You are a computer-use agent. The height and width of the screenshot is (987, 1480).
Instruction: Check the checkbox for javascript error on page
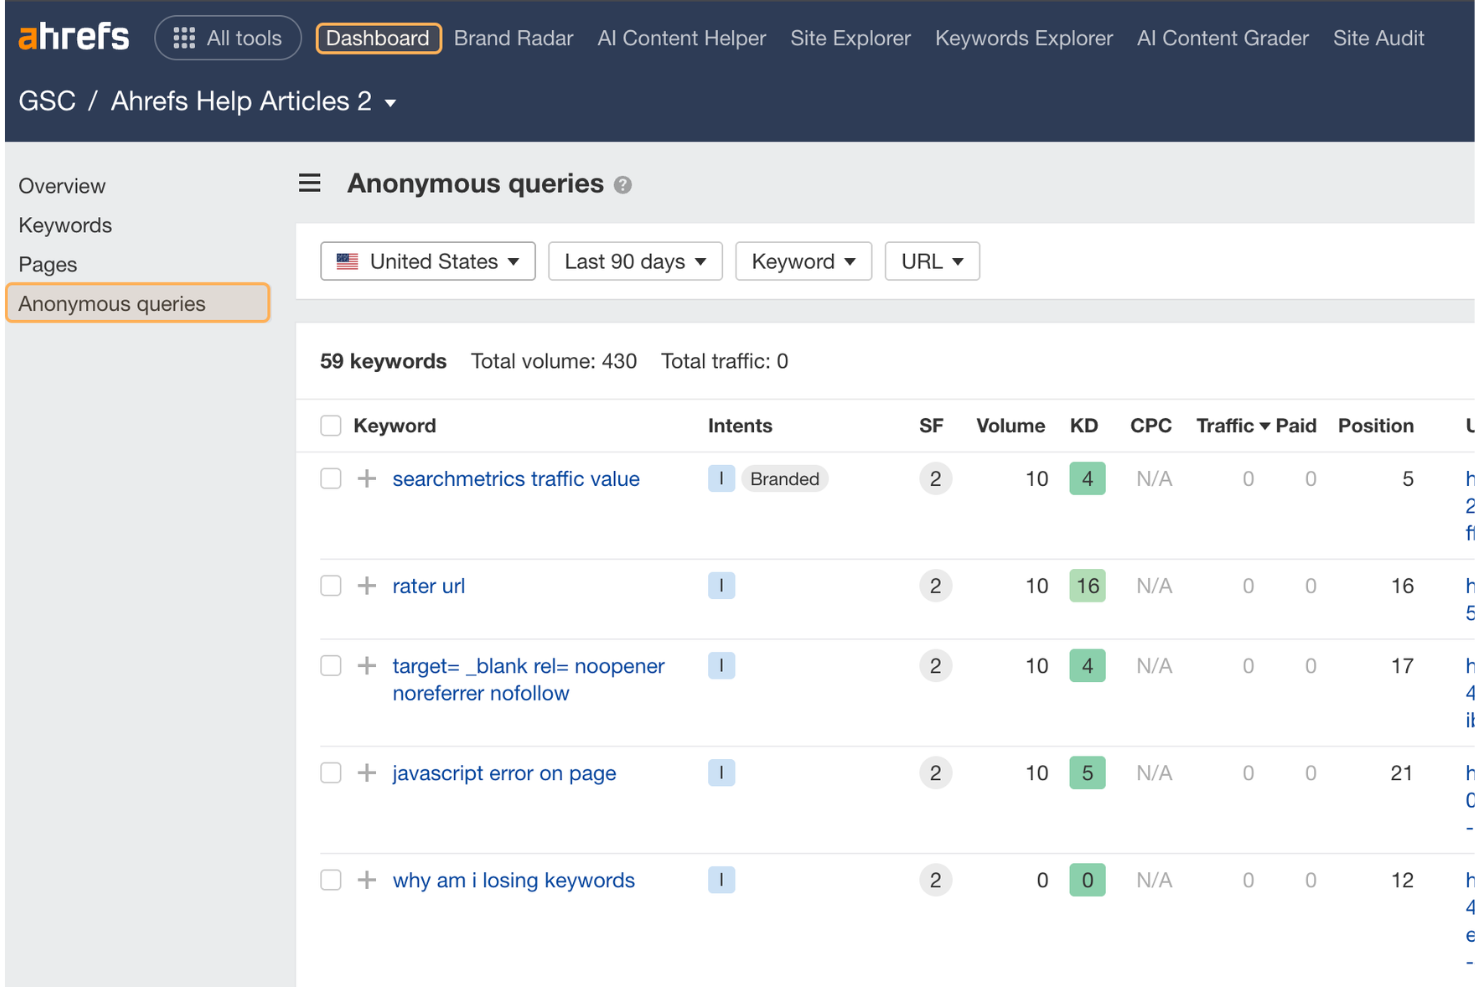coord(330,772)
